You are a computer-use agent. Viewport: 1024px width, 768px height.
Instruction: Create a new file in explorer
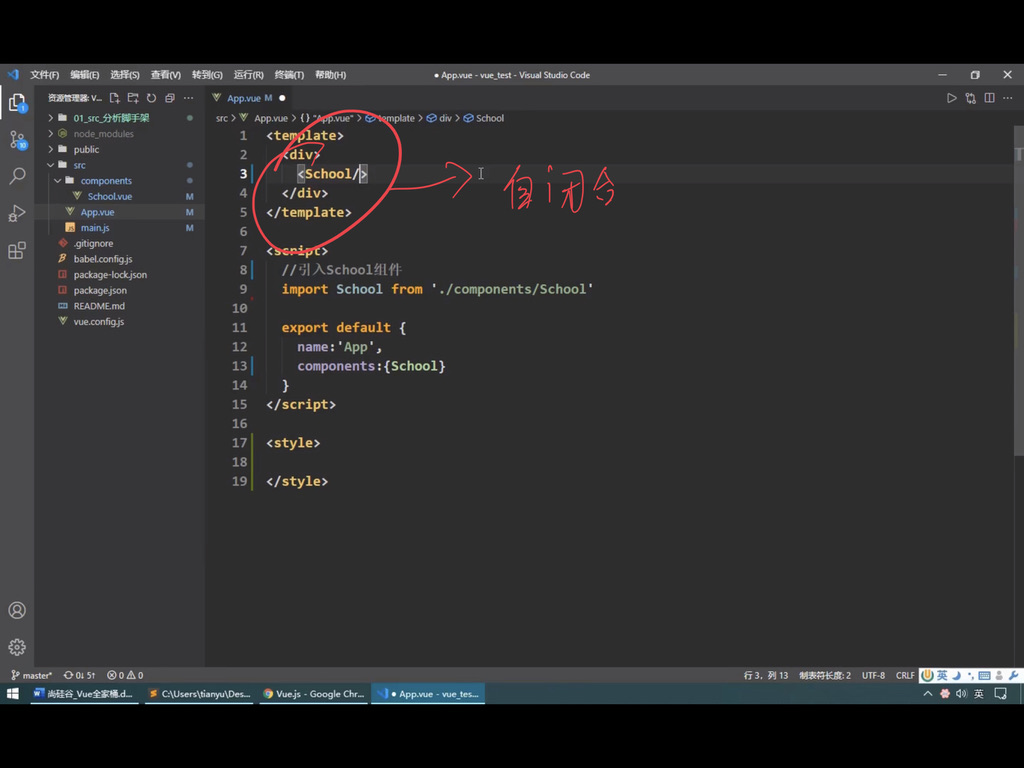[115, 98]
